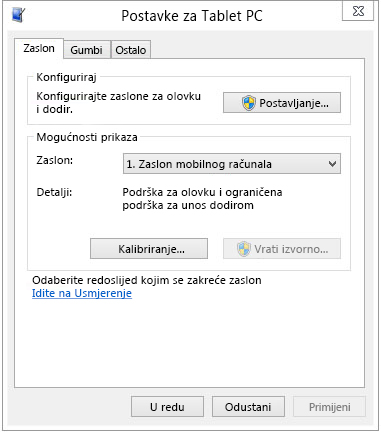The height and width of the screenshot is (433, 381).
Task: Switch to the Ostalo tab
Action: click(131, 50)
